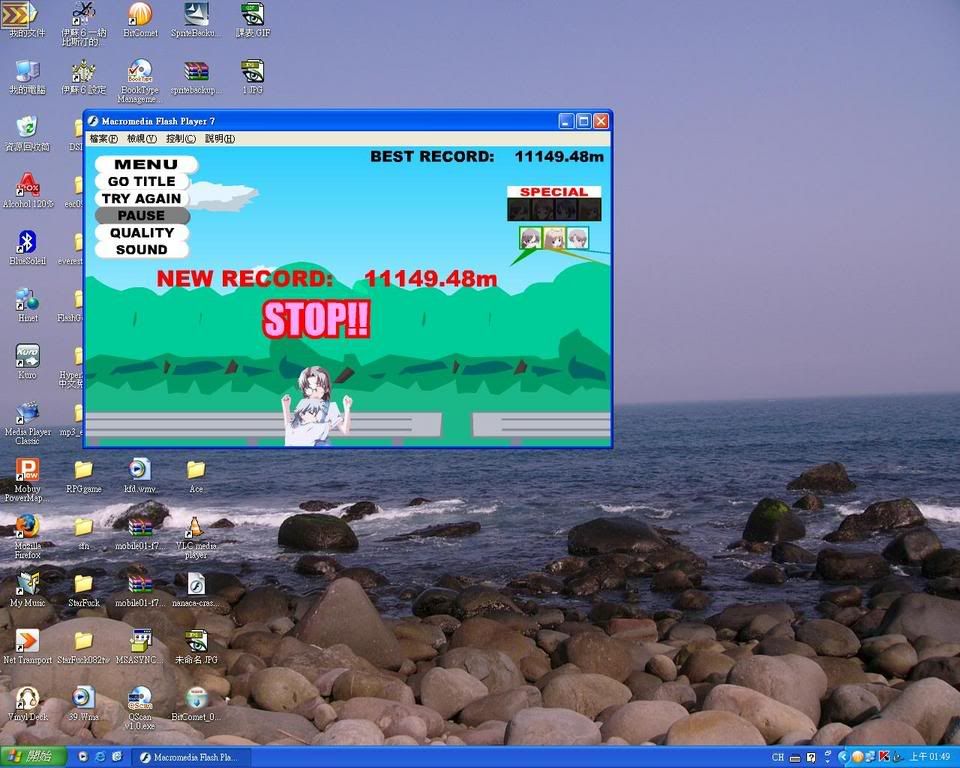Image resolution: width=960 pixels, height=768 pixels.
Task: Open the SpriteBackup desktop icon in the top row
Action: click(x=195, y=20)
